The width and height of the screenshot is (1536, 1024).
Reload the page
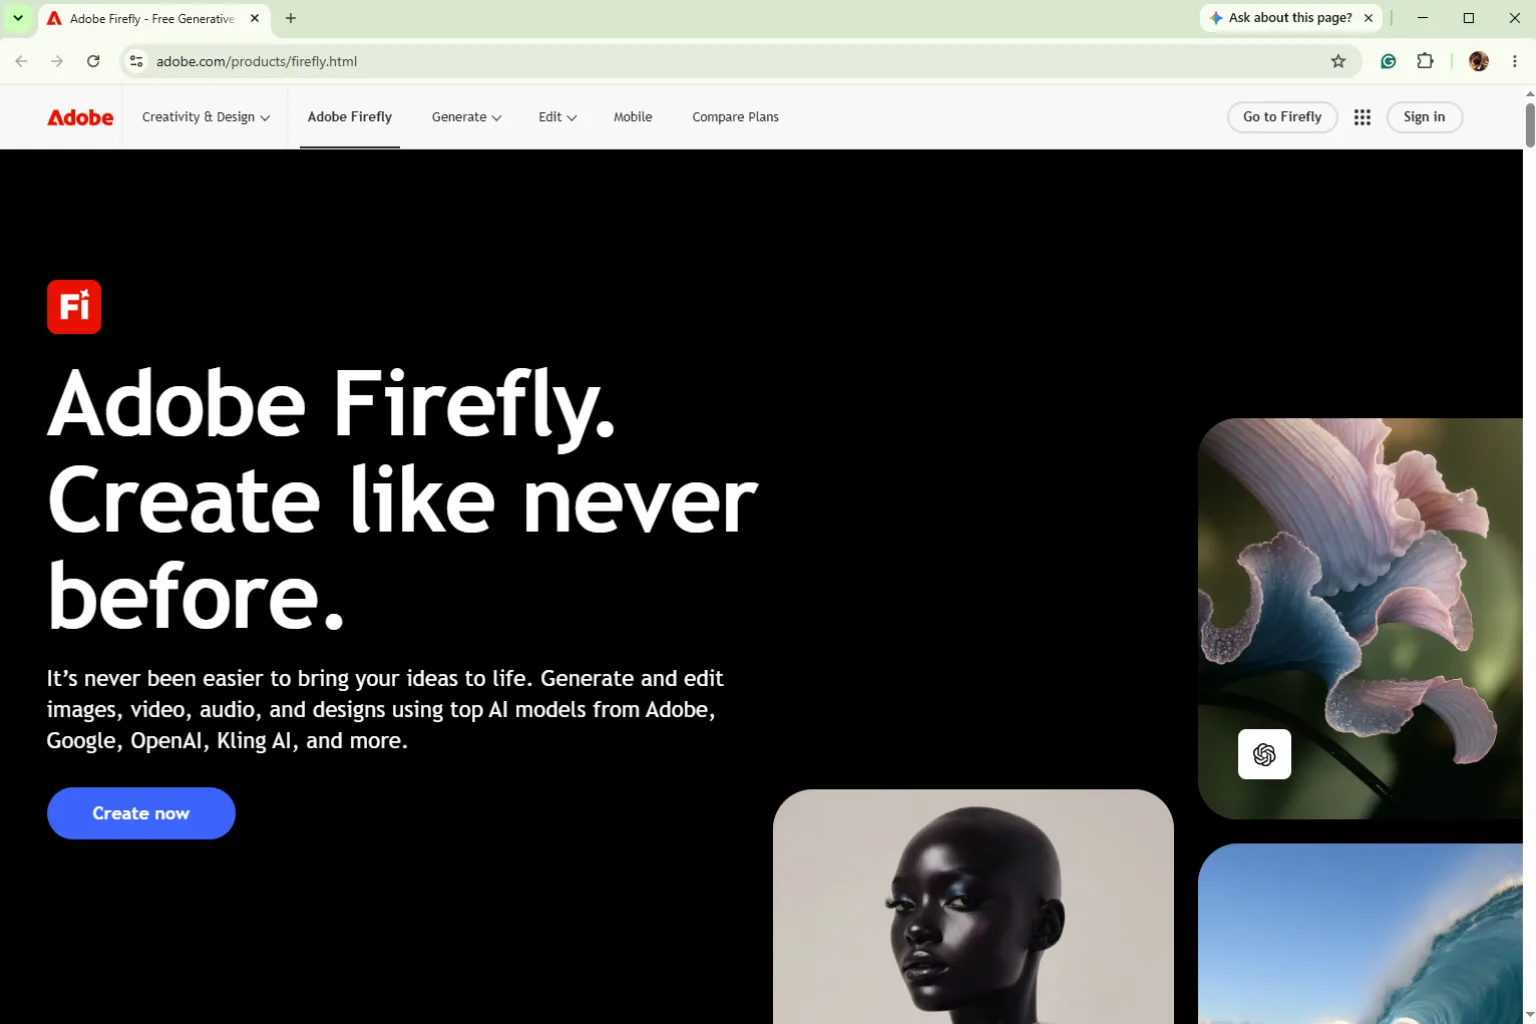(93, 61)
